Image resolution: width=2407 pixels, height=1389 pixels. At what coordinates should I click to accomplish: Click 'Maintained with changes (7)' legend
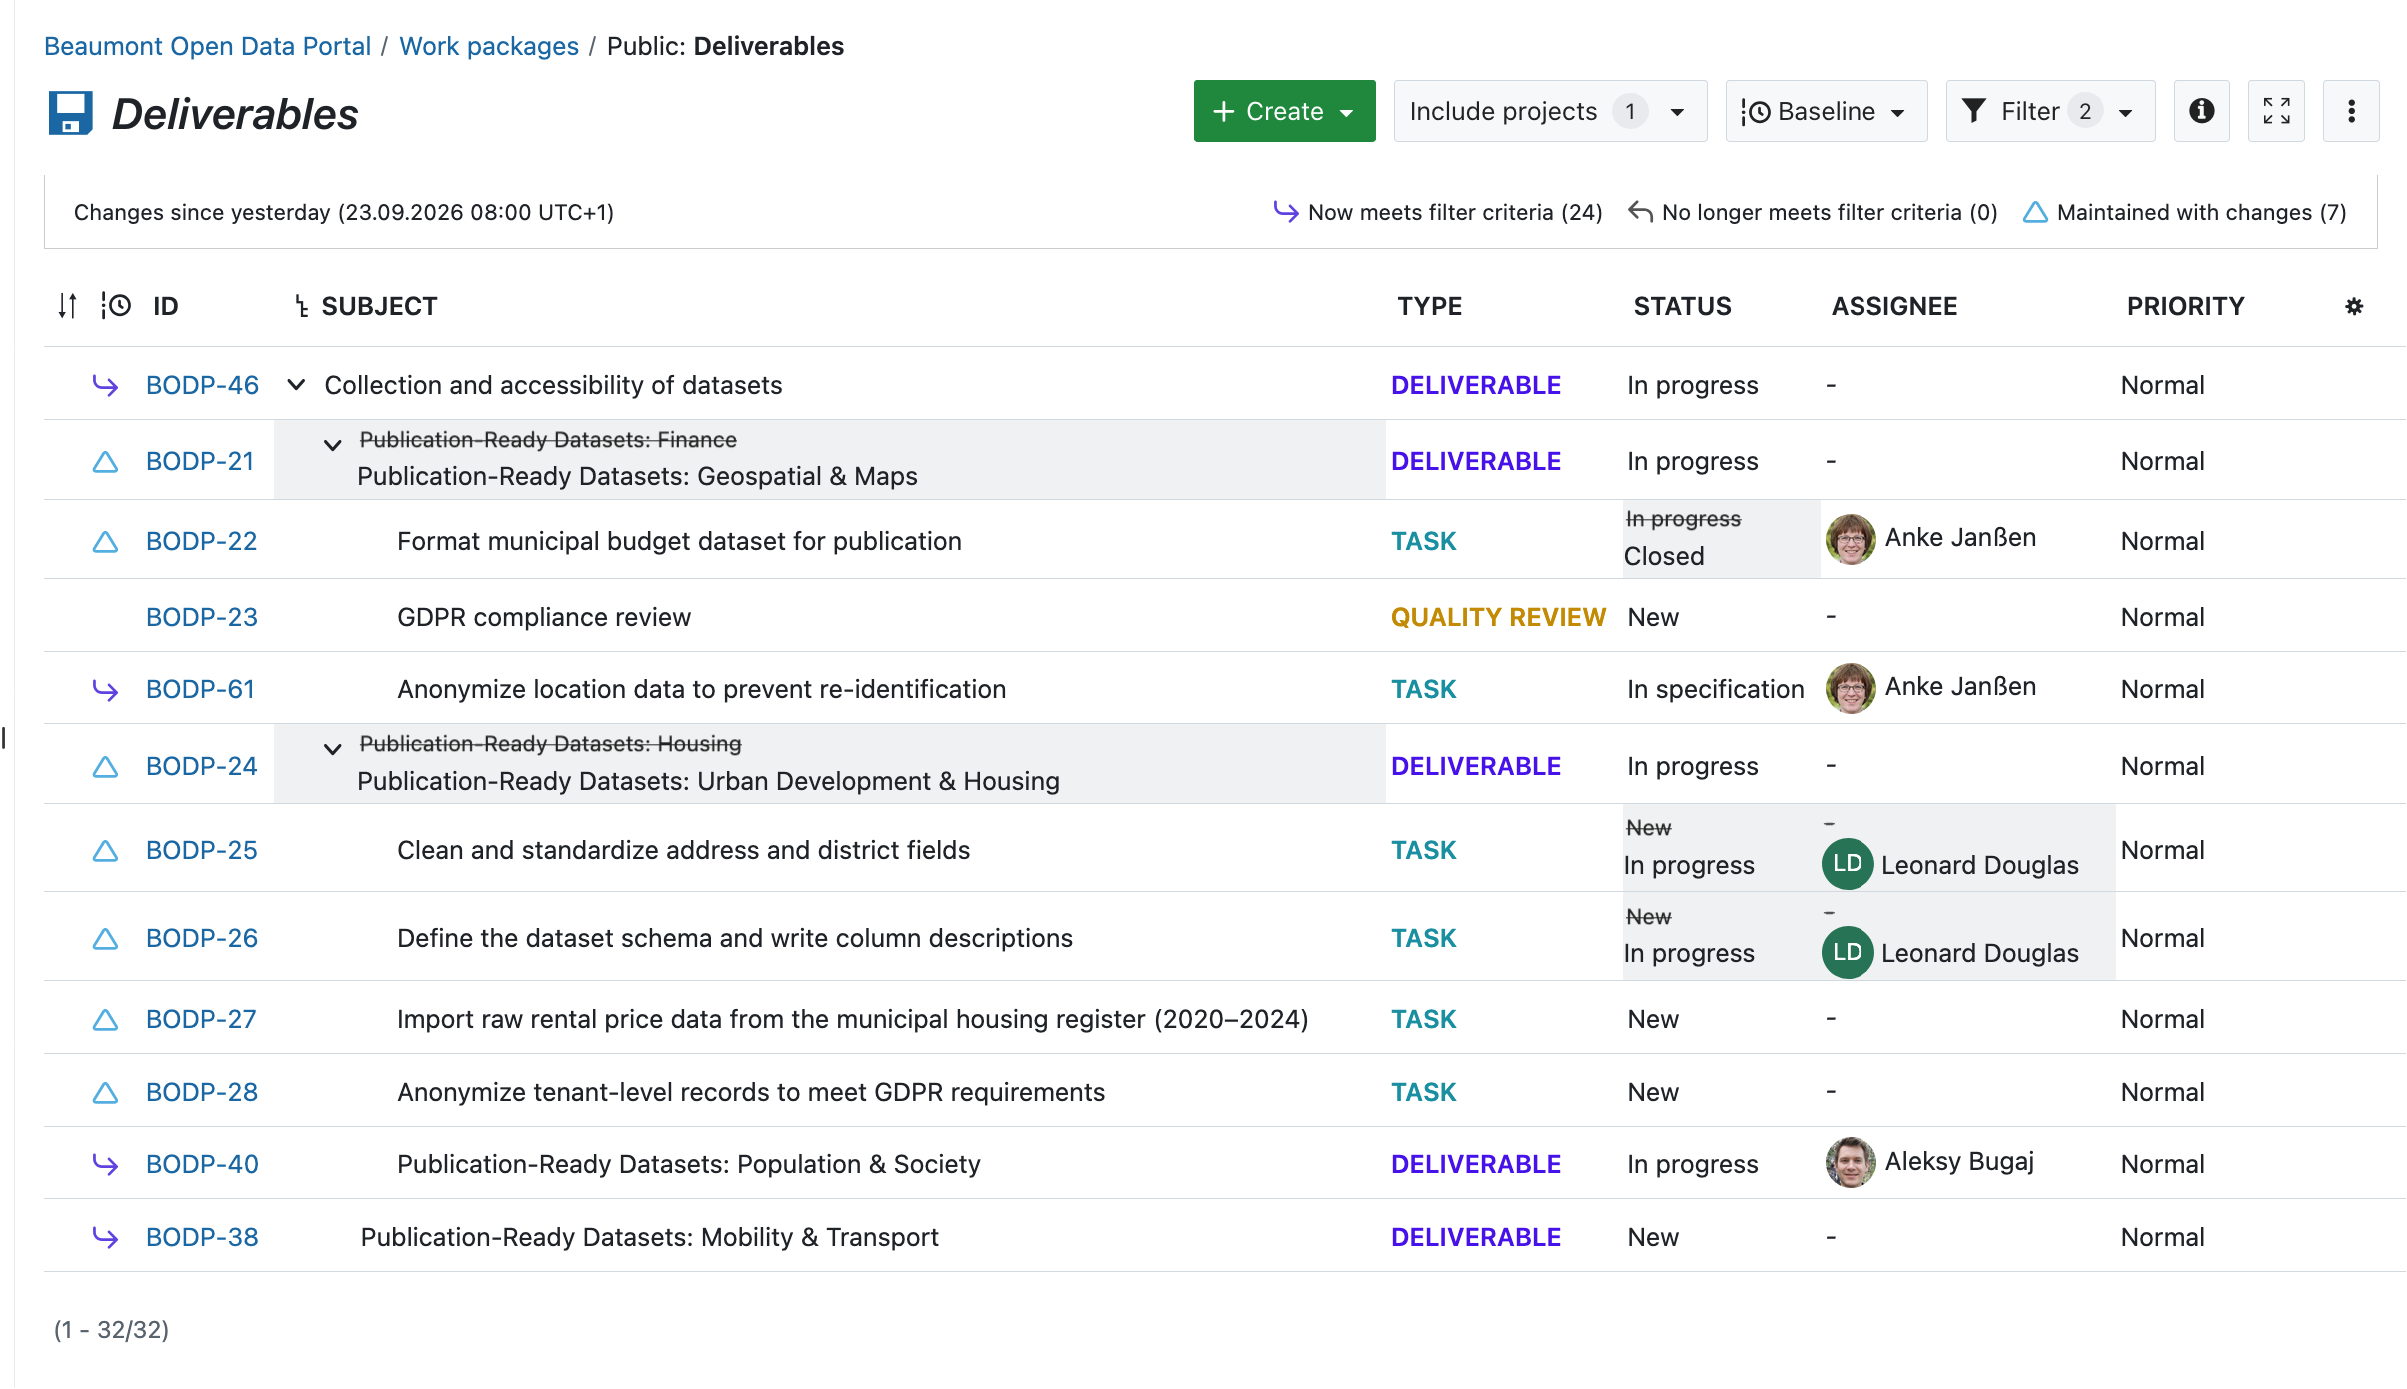(2184, 212)
